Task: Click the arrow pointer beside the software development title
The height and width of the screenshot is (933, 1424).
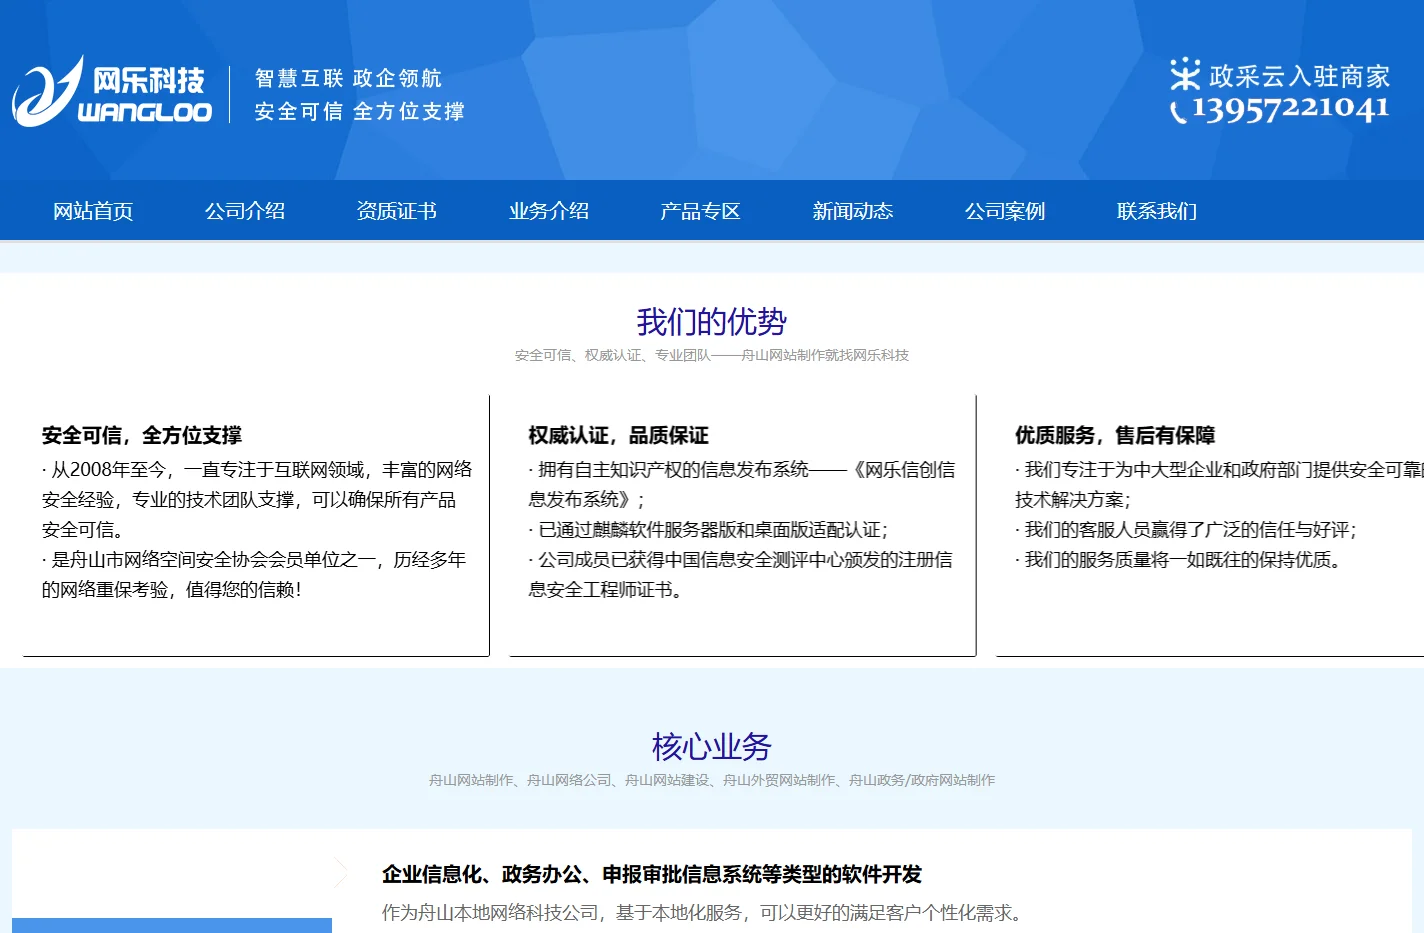Action: [341, 873]
